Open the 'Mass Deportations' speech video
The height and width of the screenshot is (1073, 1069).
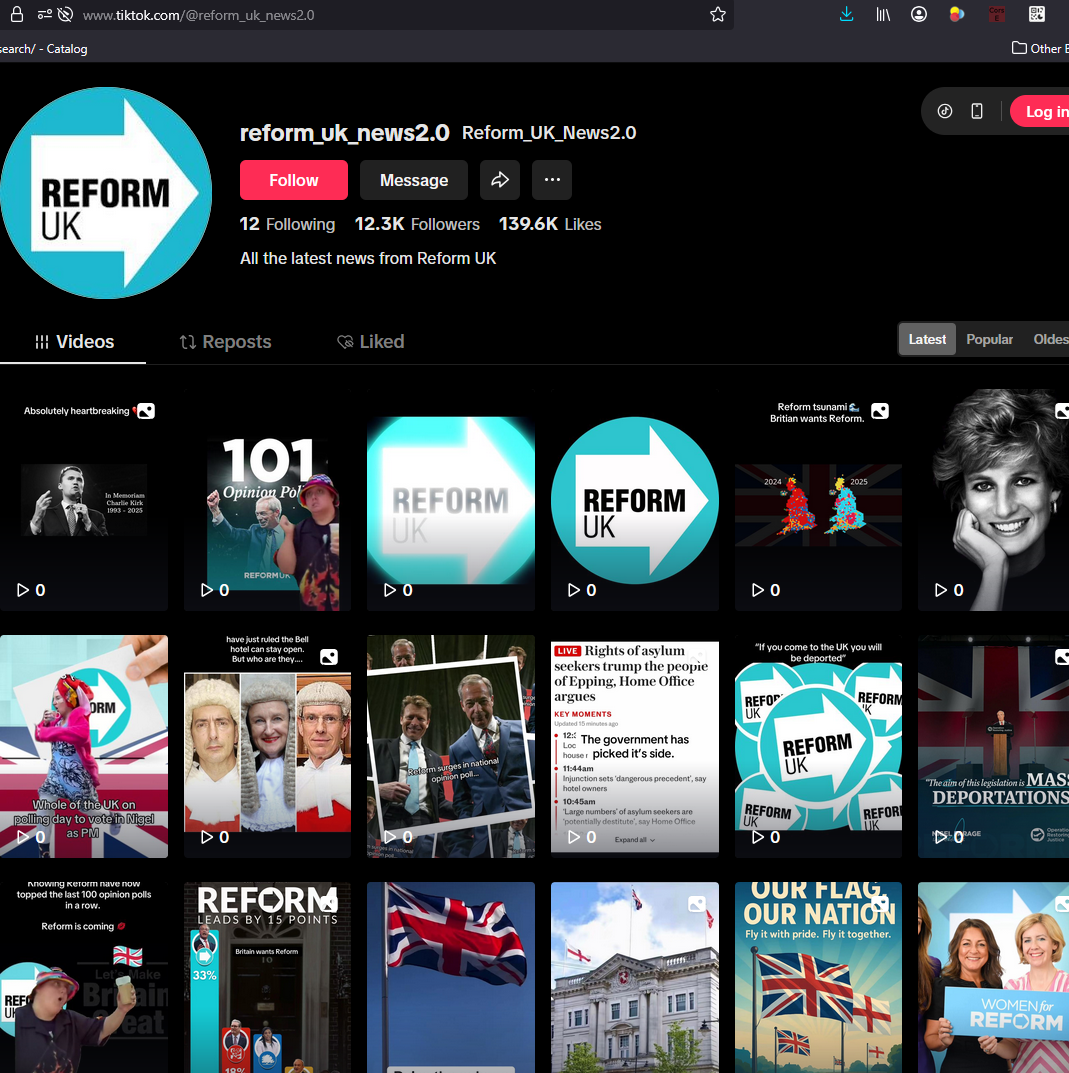tap(994, 746)
